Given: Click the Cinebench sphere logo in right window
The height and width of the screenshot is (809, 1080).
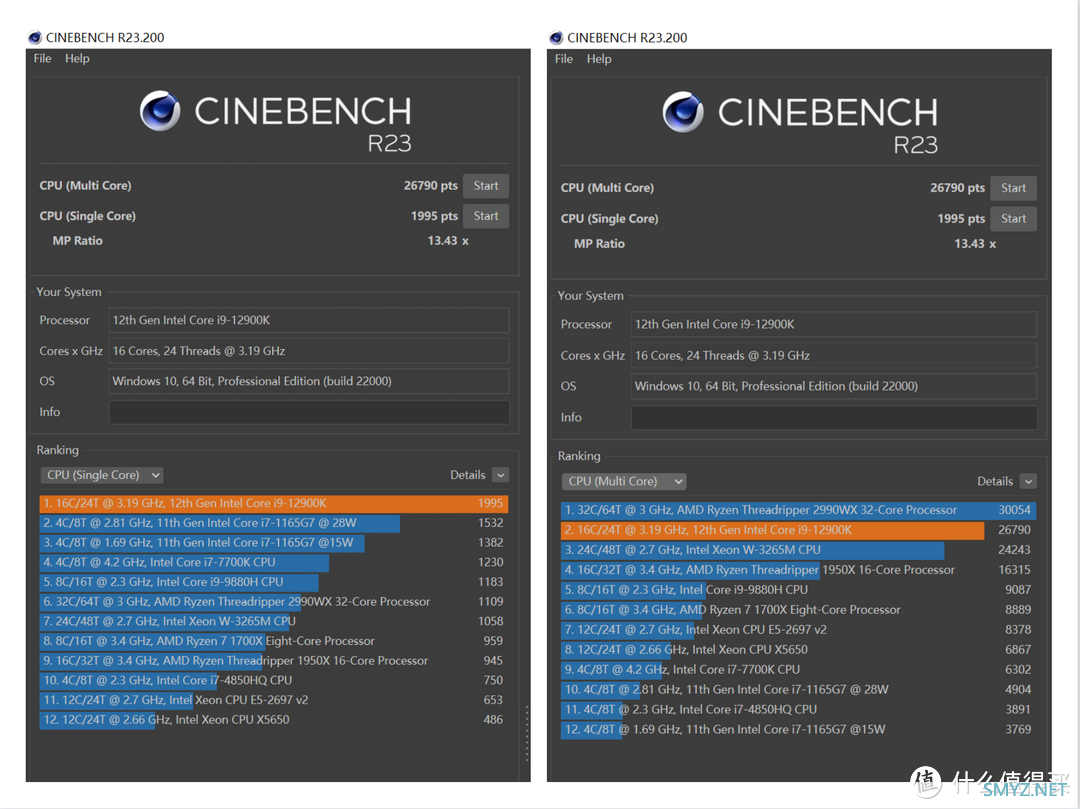Looking at the screenshot, I should [x=683, y=112].
